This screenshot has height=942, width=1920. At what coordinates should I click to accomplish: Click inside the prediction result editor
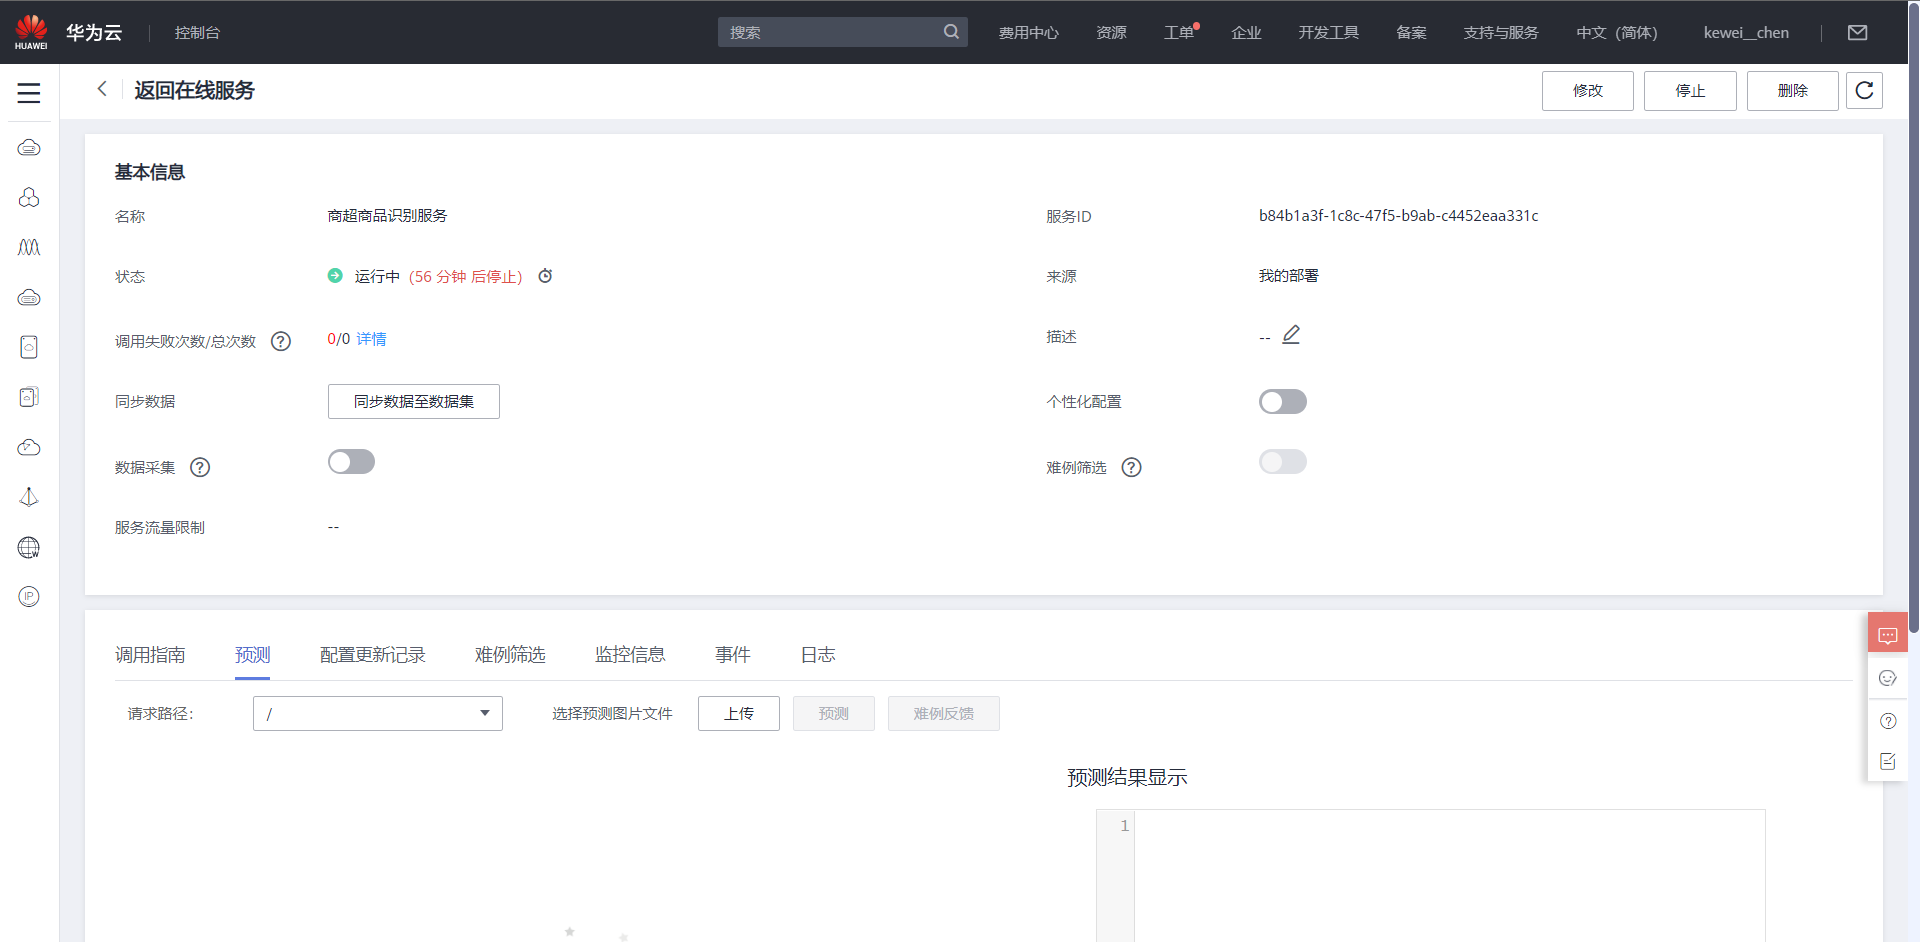pos(1450,875)
